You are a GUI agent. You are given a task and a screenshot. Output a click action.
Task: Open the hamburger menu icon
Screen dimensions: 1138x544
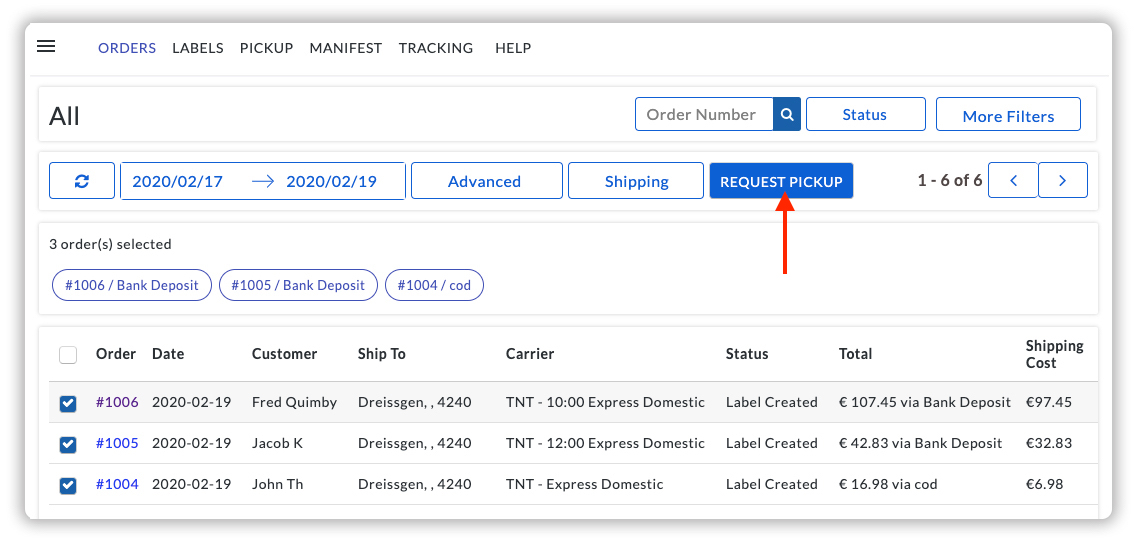tap(46, 46)
